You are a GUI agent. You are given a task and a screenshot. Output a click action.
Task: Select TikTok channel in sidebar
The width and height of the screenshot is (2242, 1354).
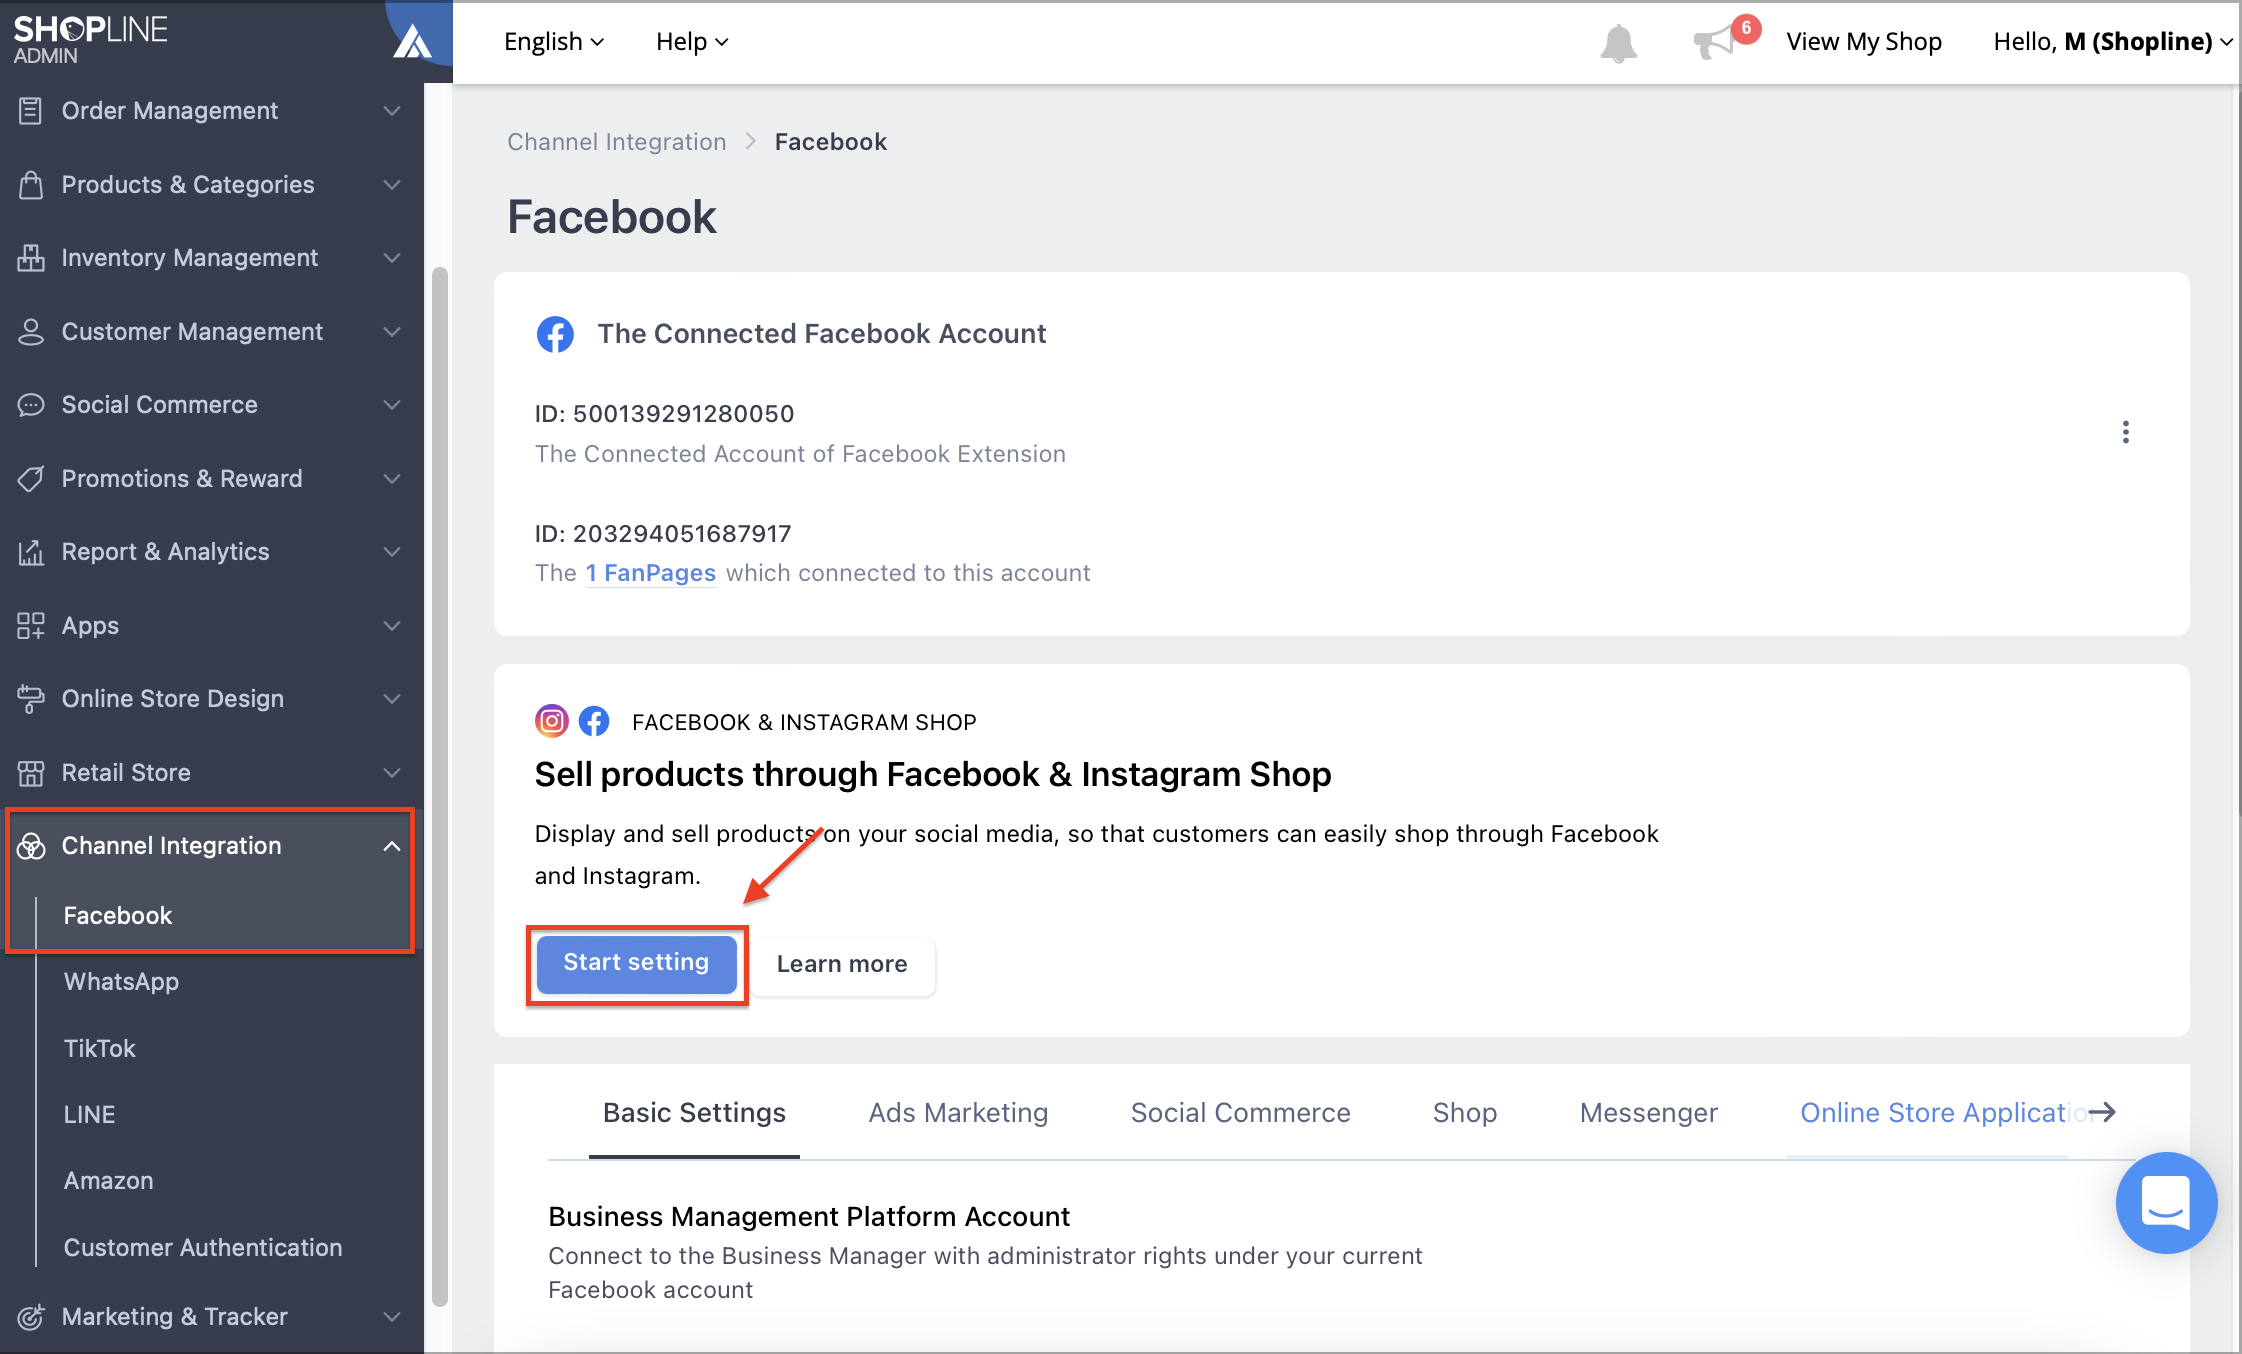[x=99, y=1049]
